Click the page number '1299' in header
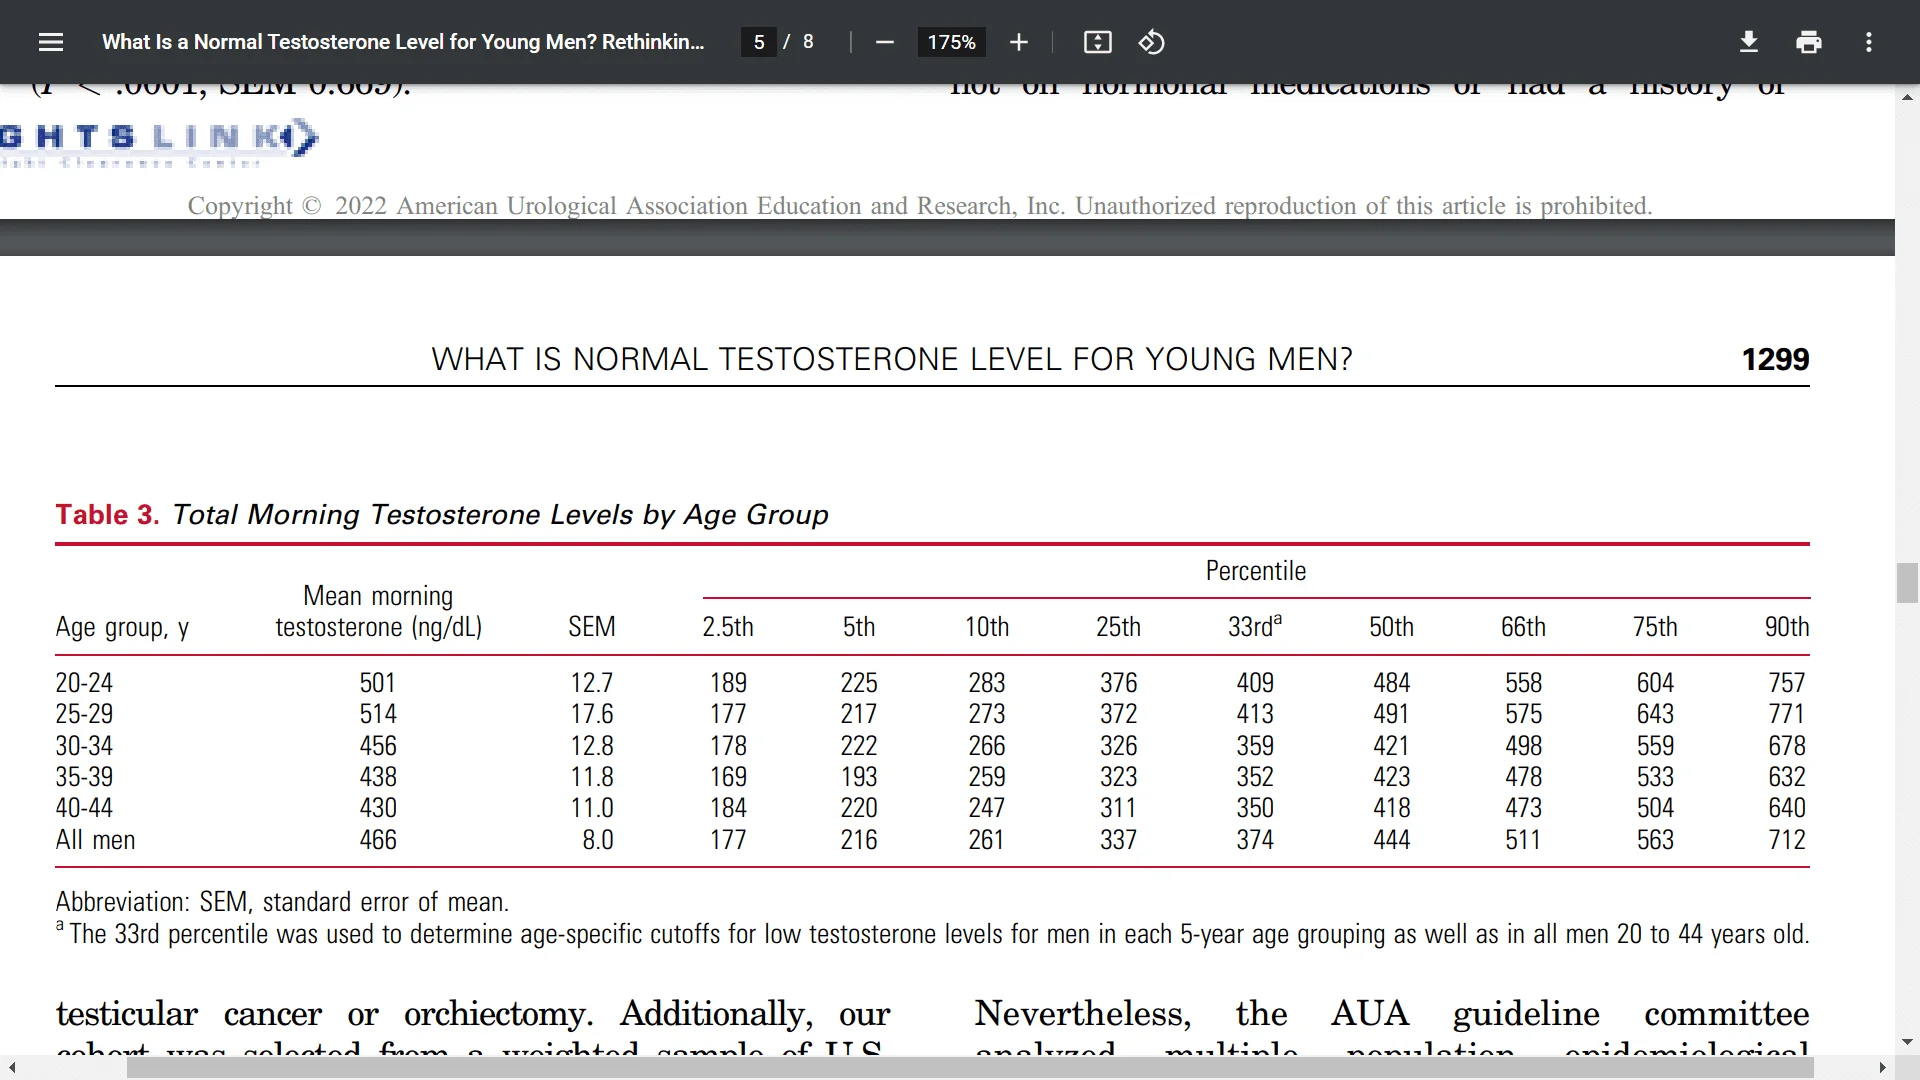The height and width of the screenshot is (1080, 1920). point(1775,359)
